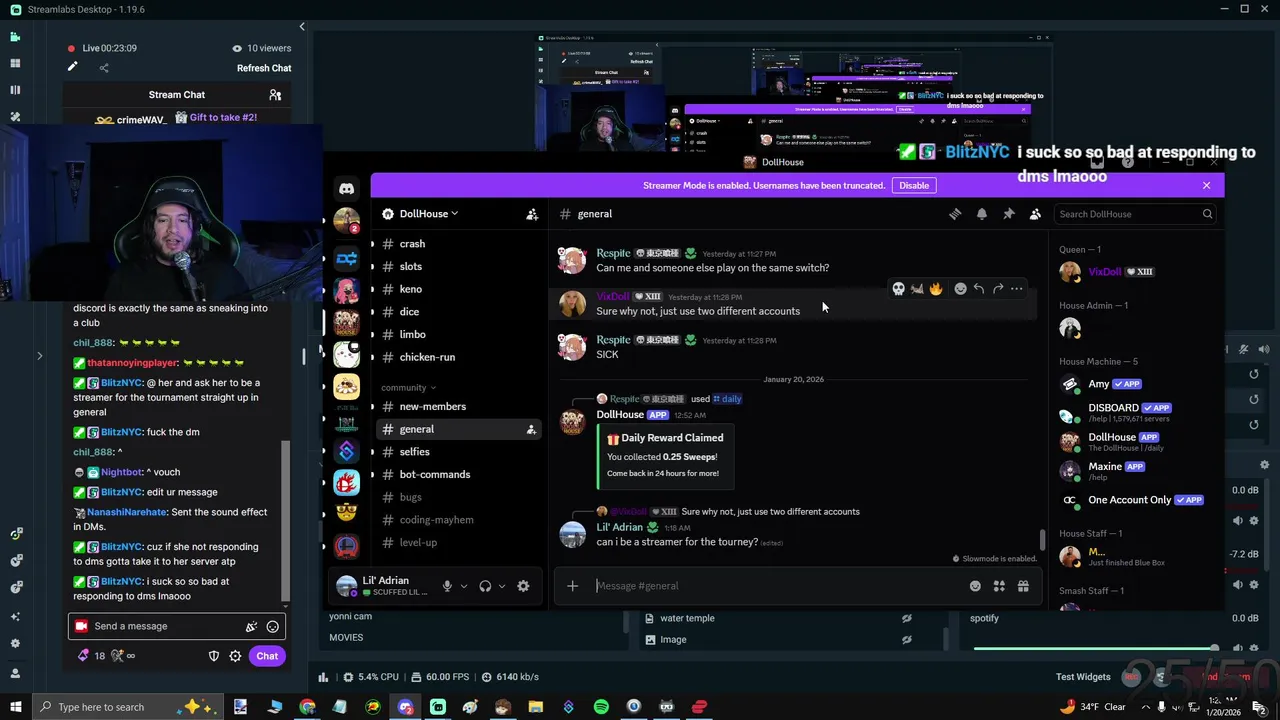
Task: Open the Threads icon in Discord header
Action: coord(955,214)
